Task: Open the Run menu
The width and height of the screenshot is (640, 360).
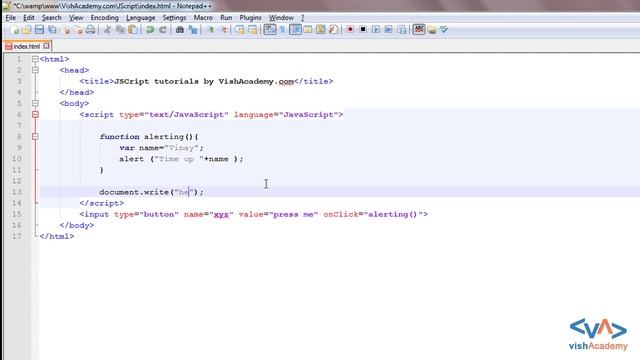Action: click(226, 18)
